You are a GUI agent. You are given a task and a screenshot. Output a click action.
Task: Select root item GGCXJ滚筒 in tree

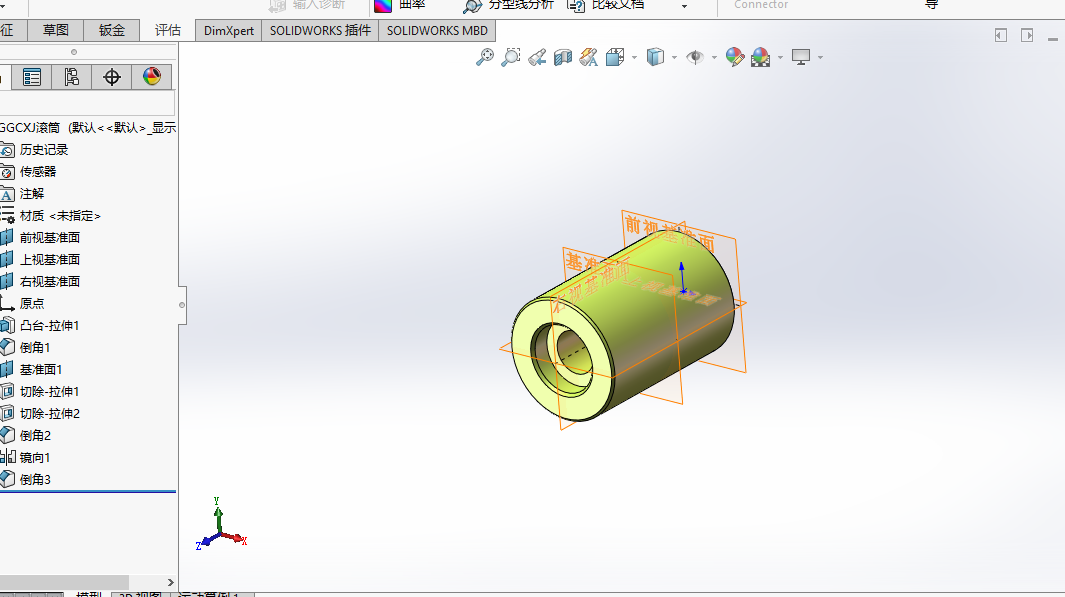point(87,128)
